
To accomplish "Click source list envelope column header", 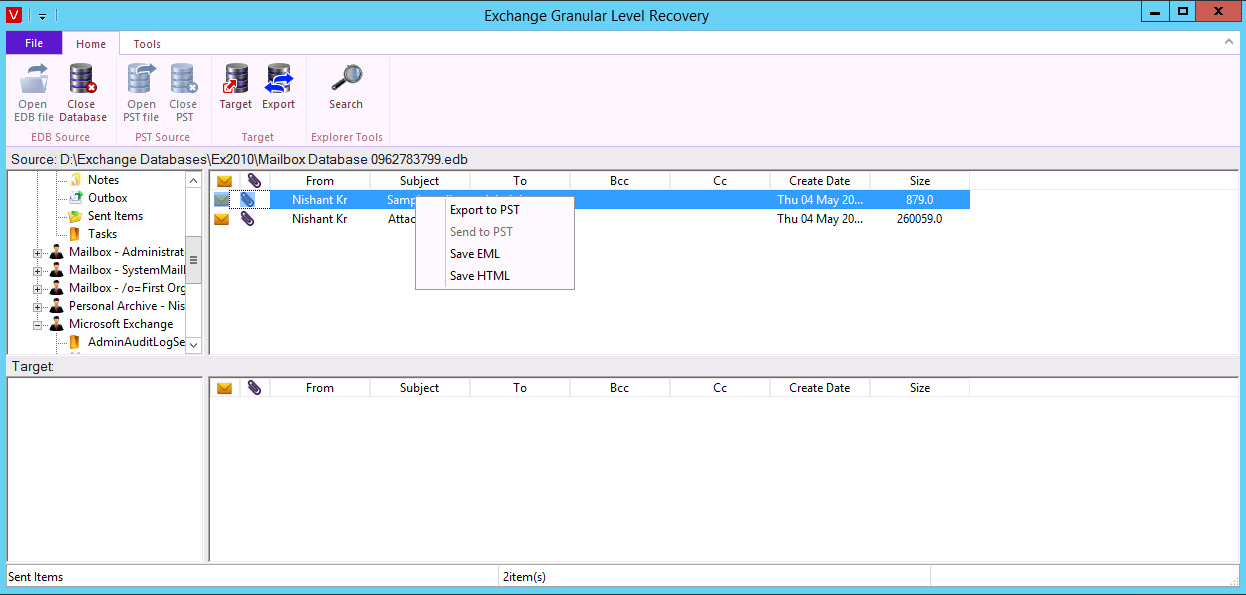I will 225,181.
